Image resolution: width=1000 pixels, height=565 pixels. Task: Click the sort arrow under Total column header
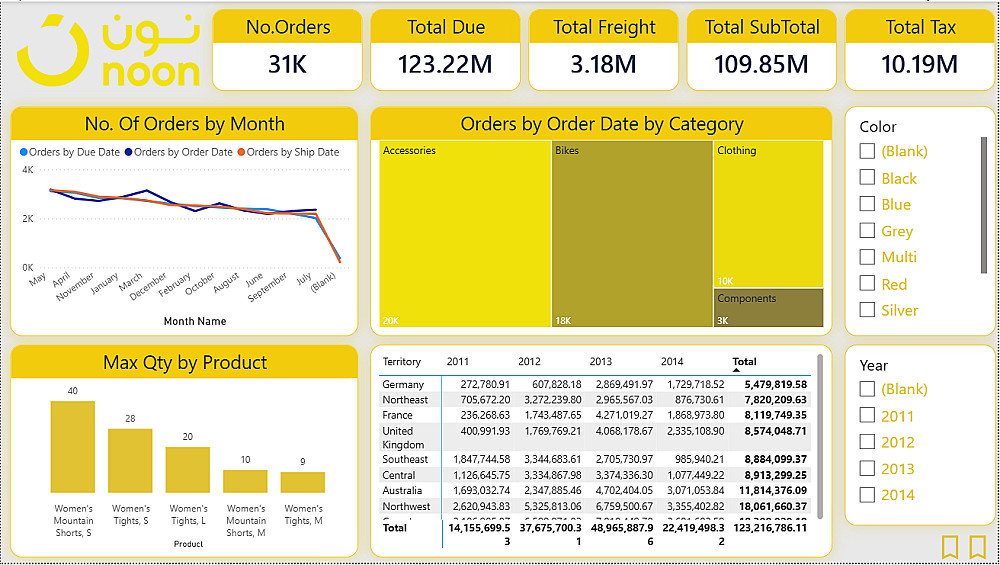pyautogui.click(x=738, y=370)
